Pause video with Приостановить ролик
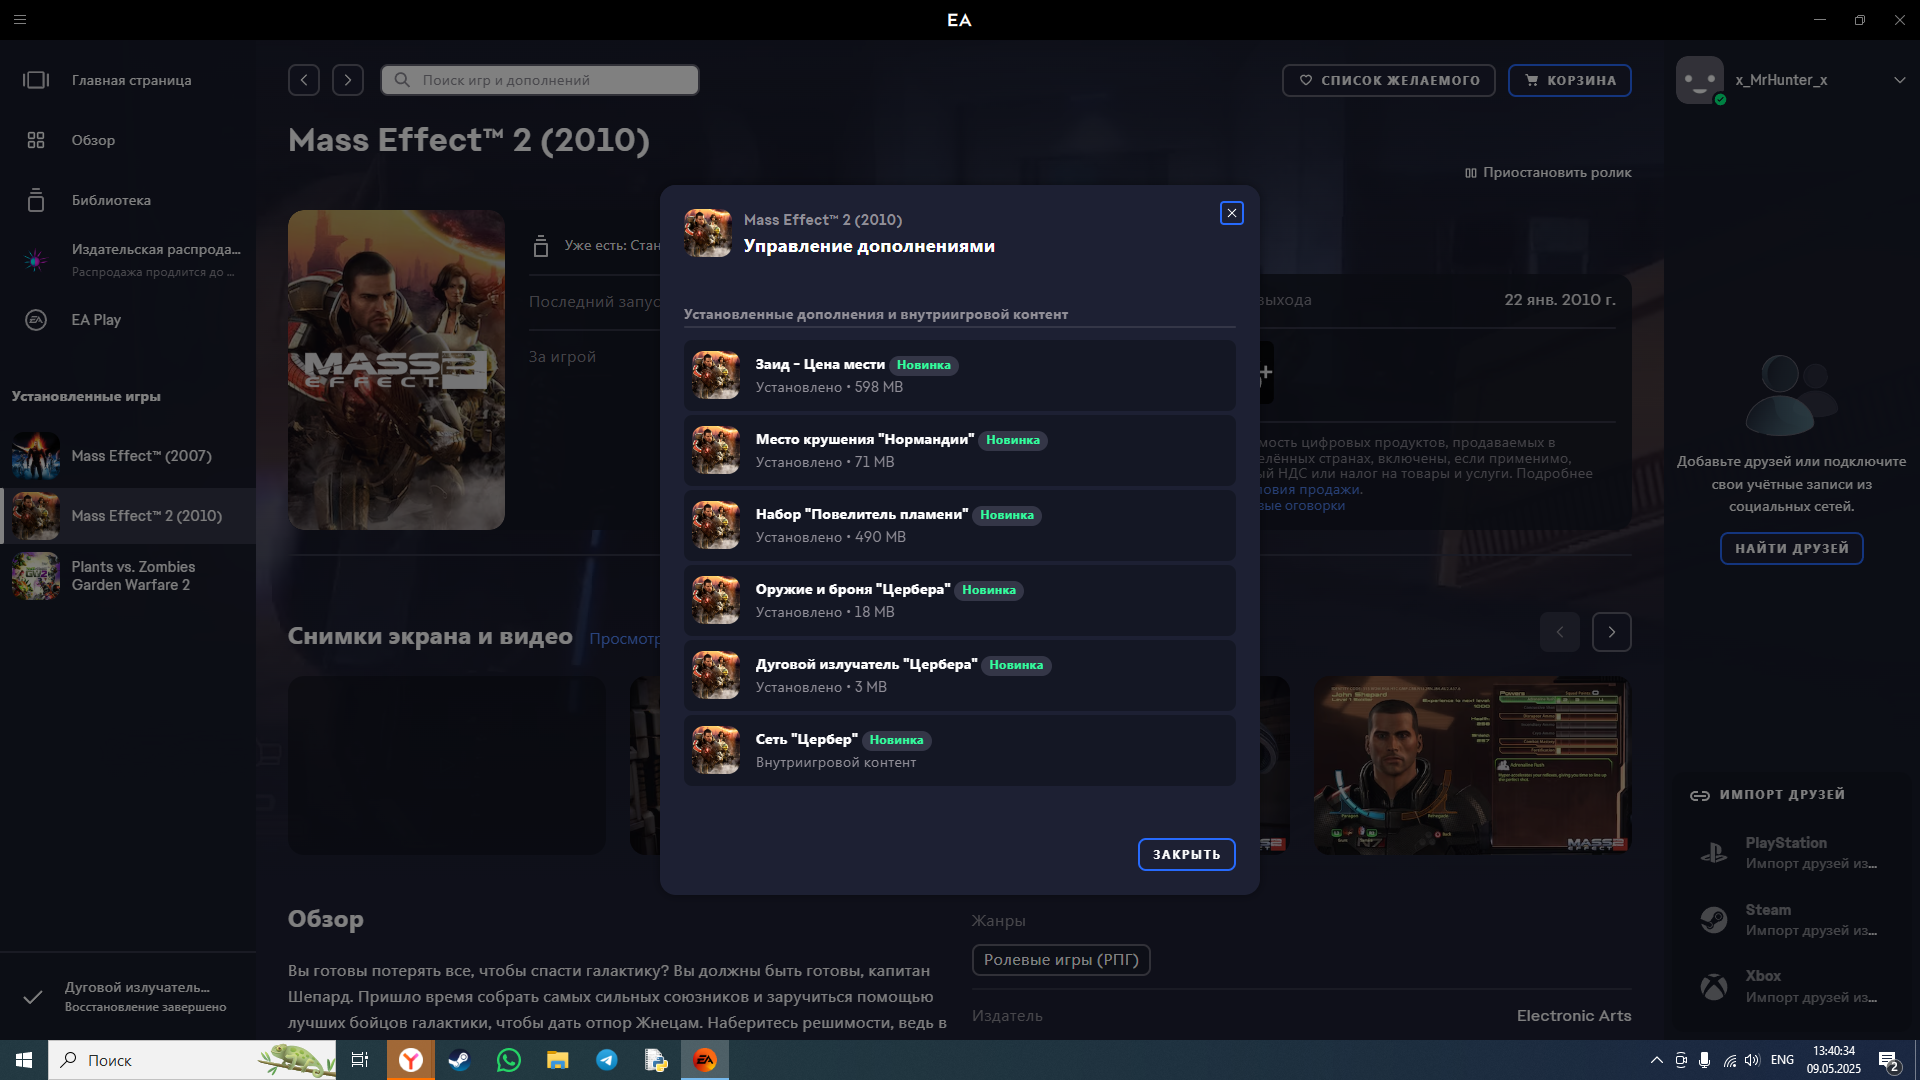The width and height of the screenshot is (1920, 1080). [1548, 172]
